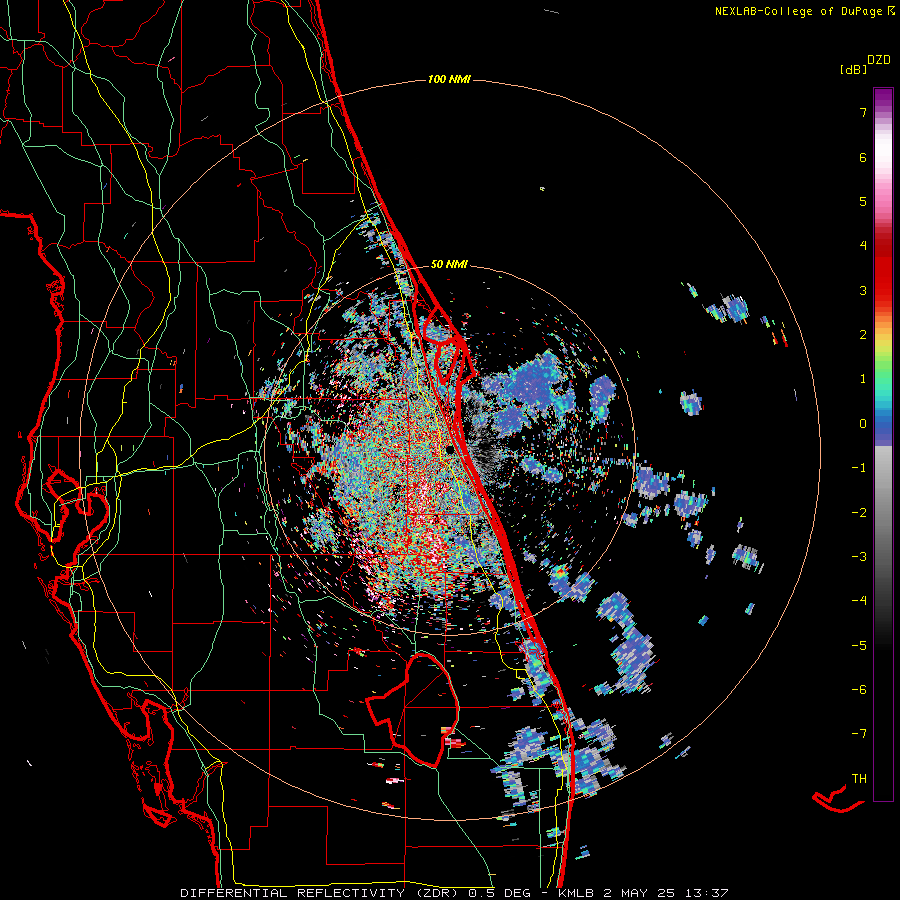Click the 5 value on the colorbar scale

coord(863,201)
